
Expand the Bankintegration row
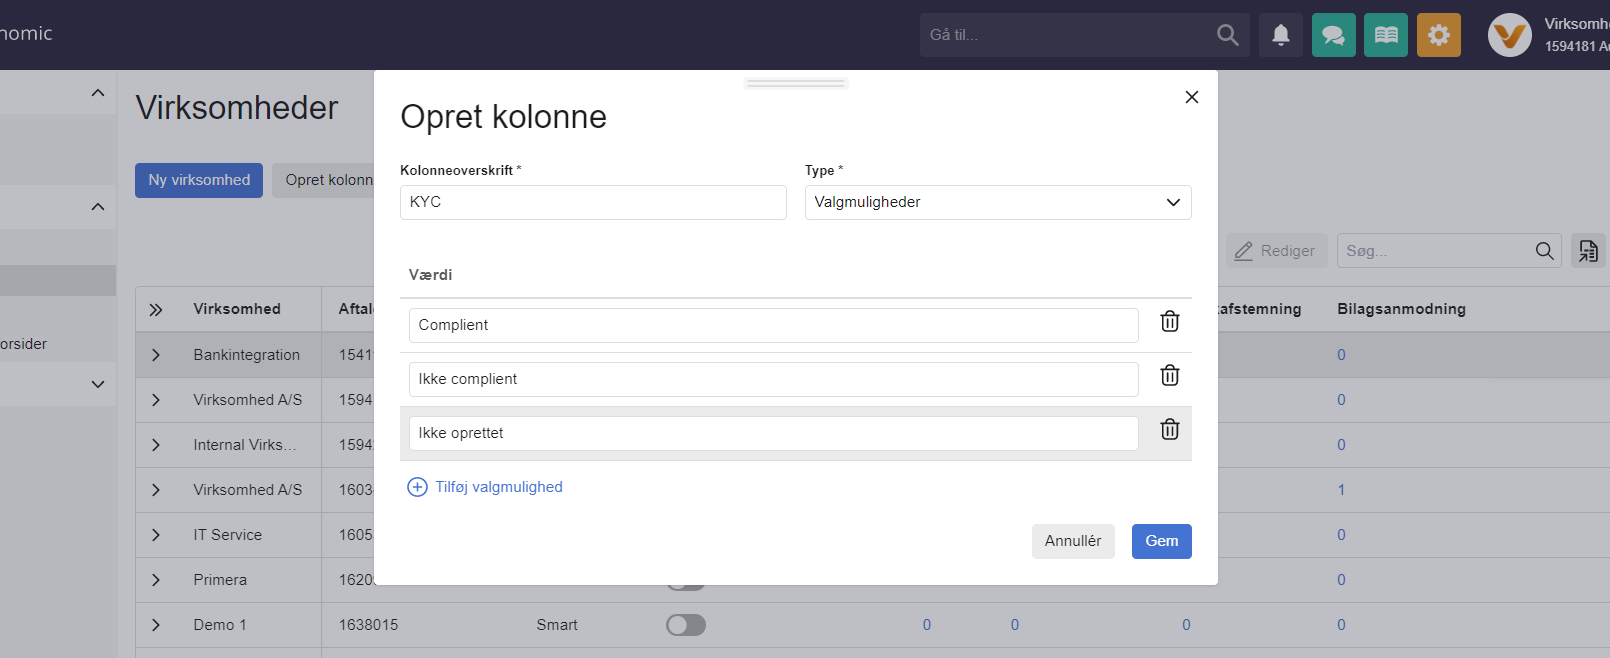pyautogui.click(x=156, y=355)
